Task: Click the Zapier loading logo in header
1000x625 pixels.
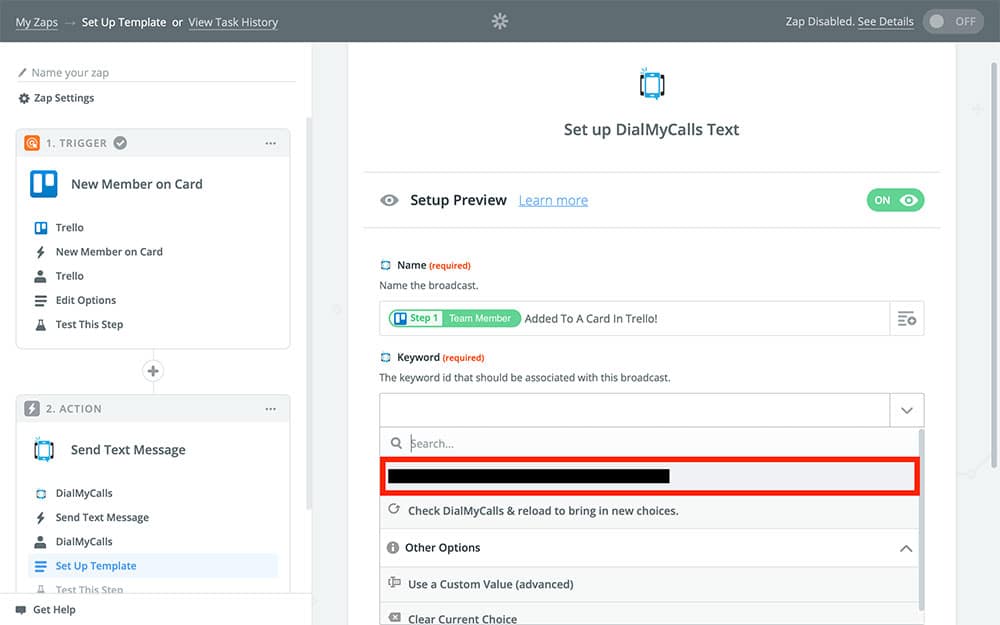Action: (x=500, y=21)
